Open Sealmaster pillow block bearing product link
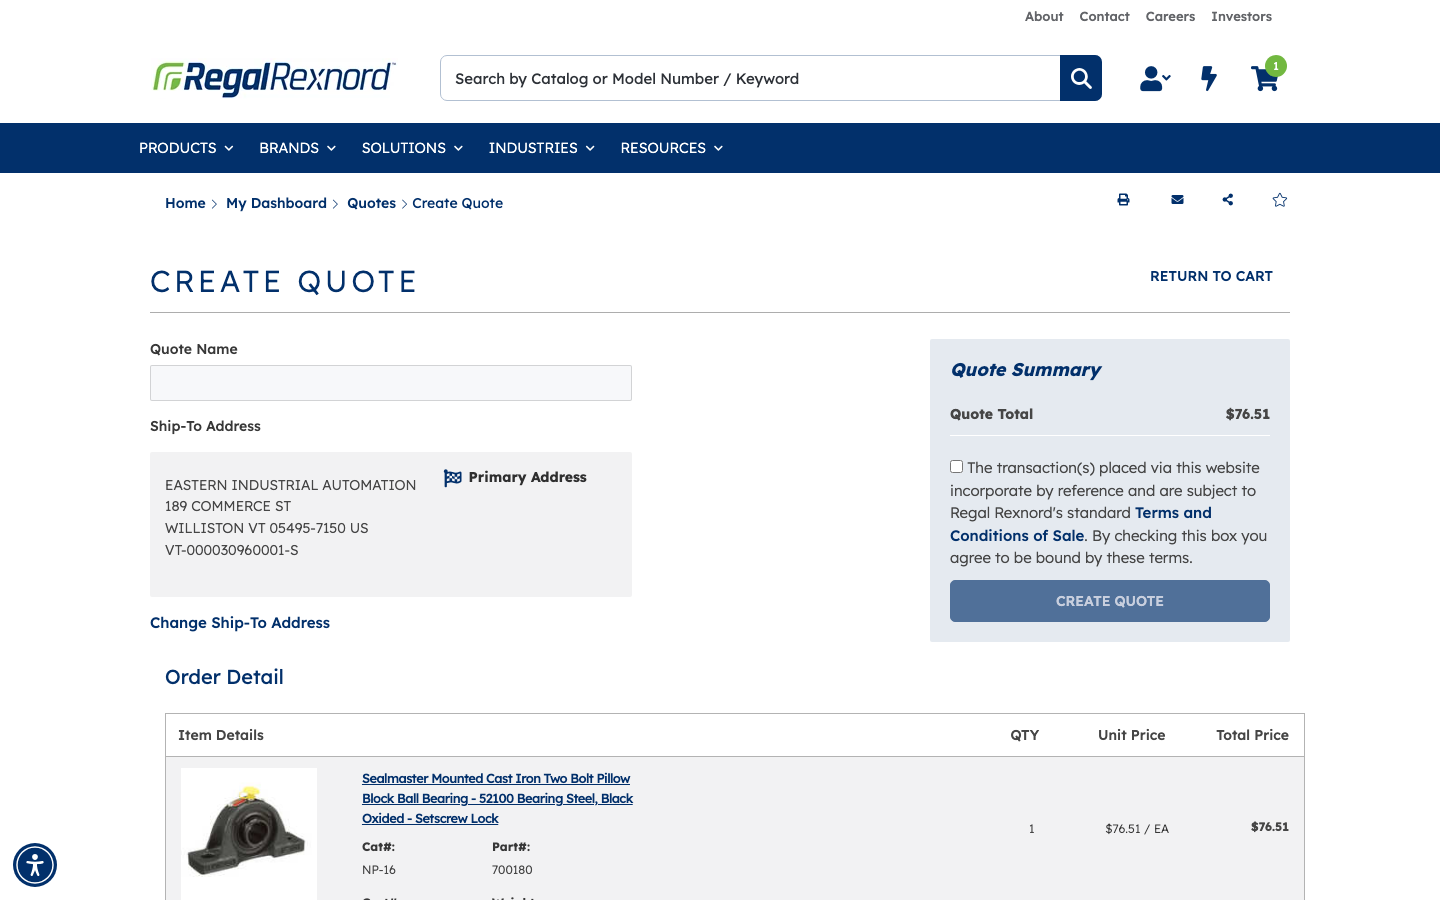Image resolution: width=1440 pixels, height=900 pixels. [x=497, y=798]
